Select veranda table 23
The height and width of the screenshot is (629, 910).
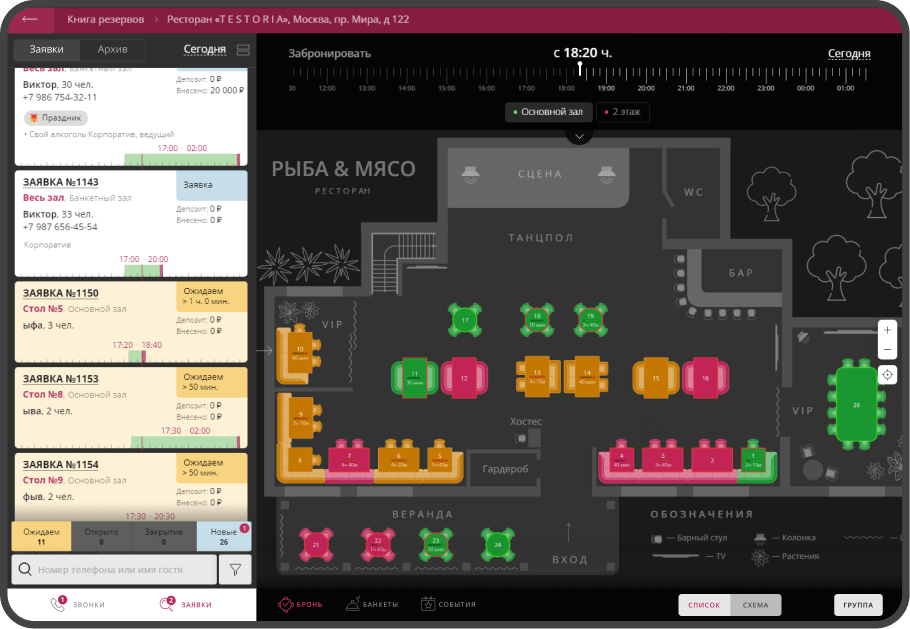(436, 545)
